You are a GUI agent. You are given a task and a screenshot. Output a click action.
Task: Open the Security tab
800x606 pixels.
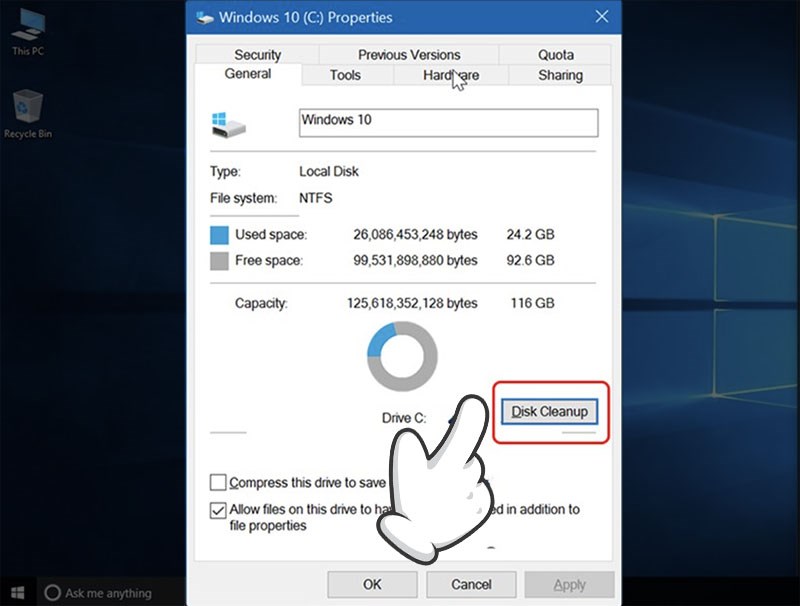coord(257,54)
